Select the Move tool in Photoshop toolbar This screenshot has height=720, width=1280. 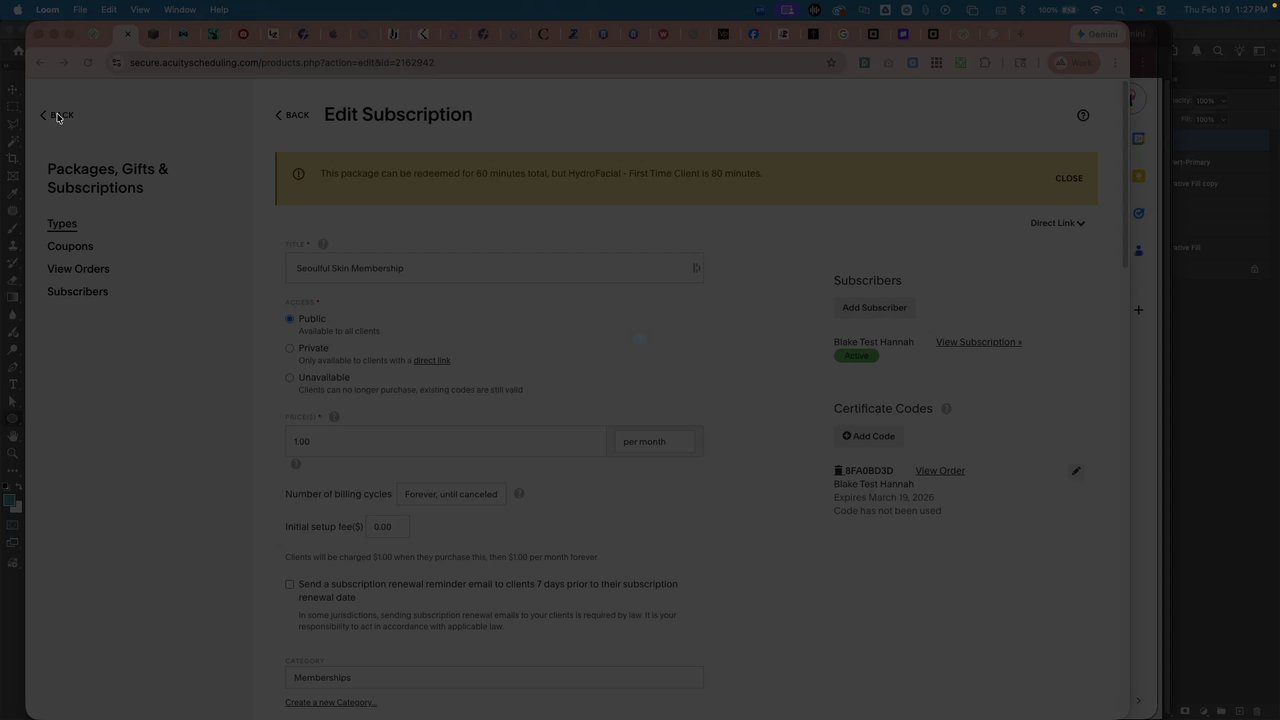click(12, 89)
